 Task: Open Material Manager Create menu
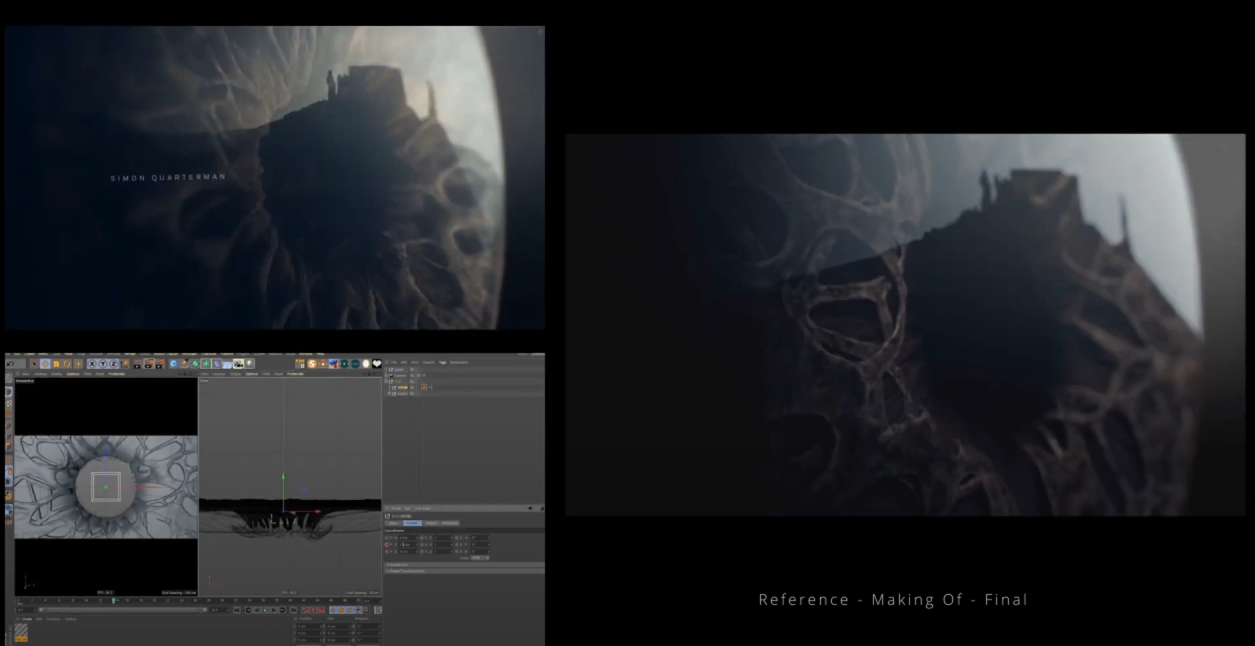(27, 619)
